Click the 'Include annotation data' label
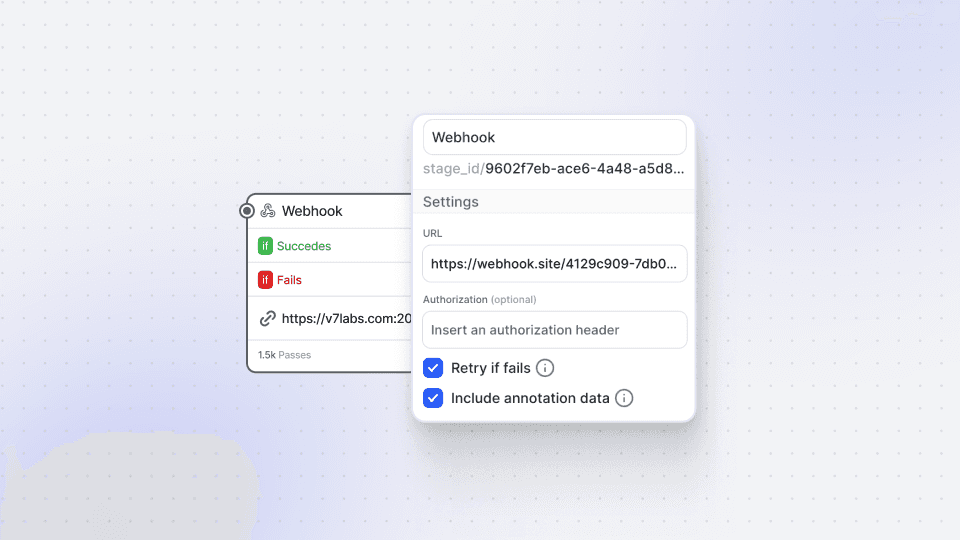 (530, 398)
